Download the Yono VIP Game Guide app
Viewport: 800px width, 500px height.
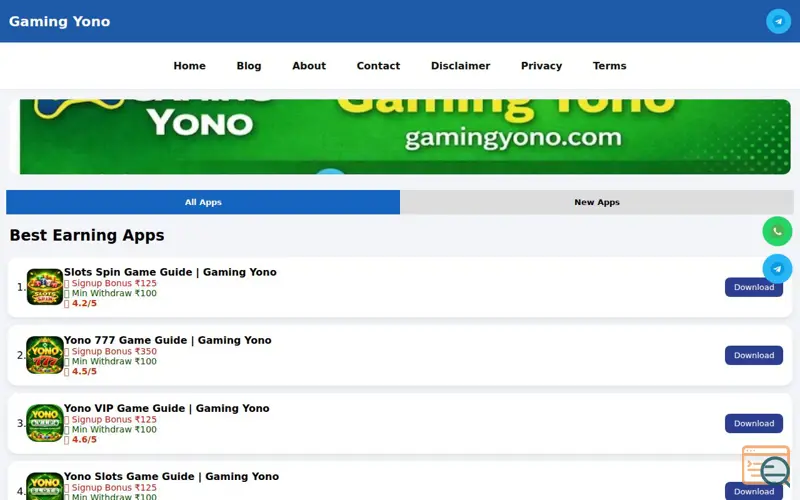pos(754,423)
